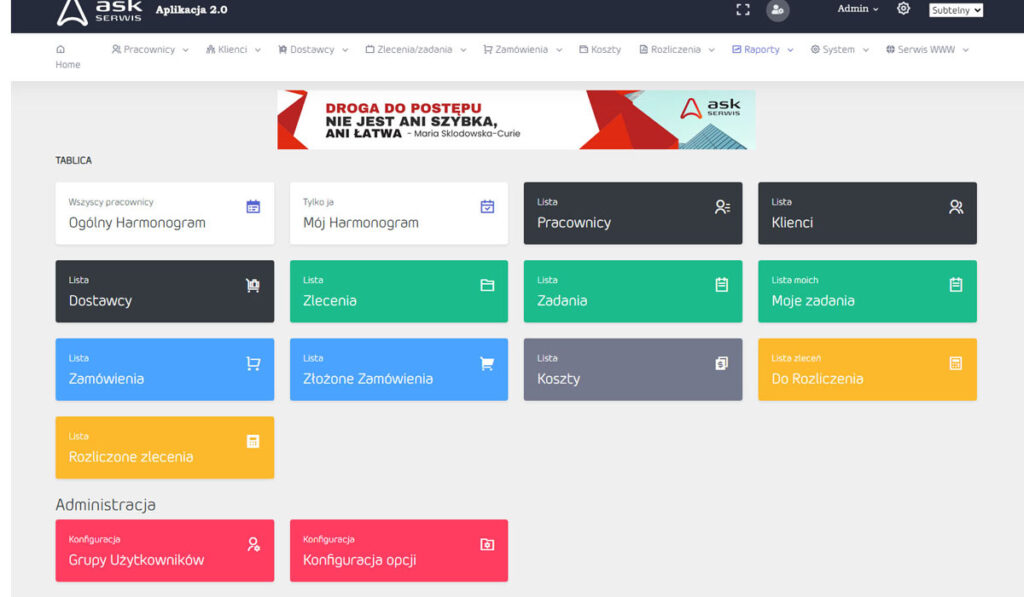This screenshot has height=597, width=1024.
Task: Click the shopping cart icon on Zamówienia tile
Action: tap(253, 363)
